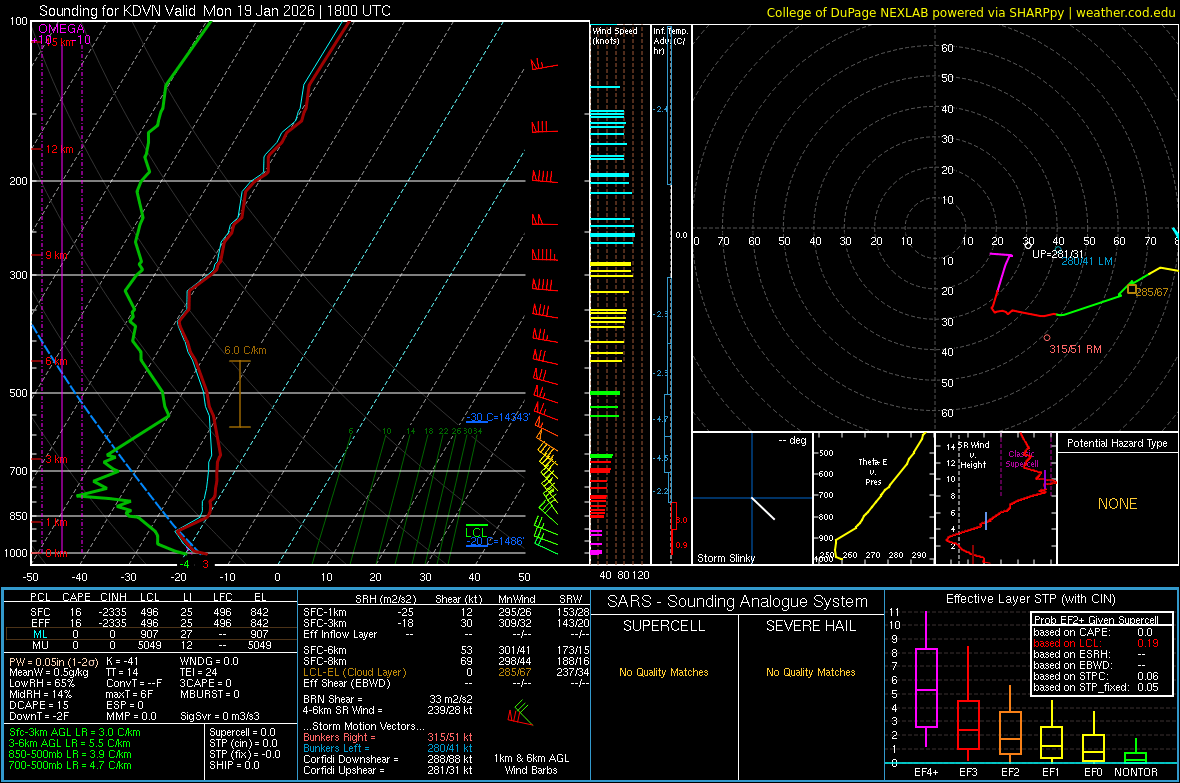The height and width of the screenshot is (783, 1180).
Task: Click the SR Wind v. Height label
Action: click(973, 455)
